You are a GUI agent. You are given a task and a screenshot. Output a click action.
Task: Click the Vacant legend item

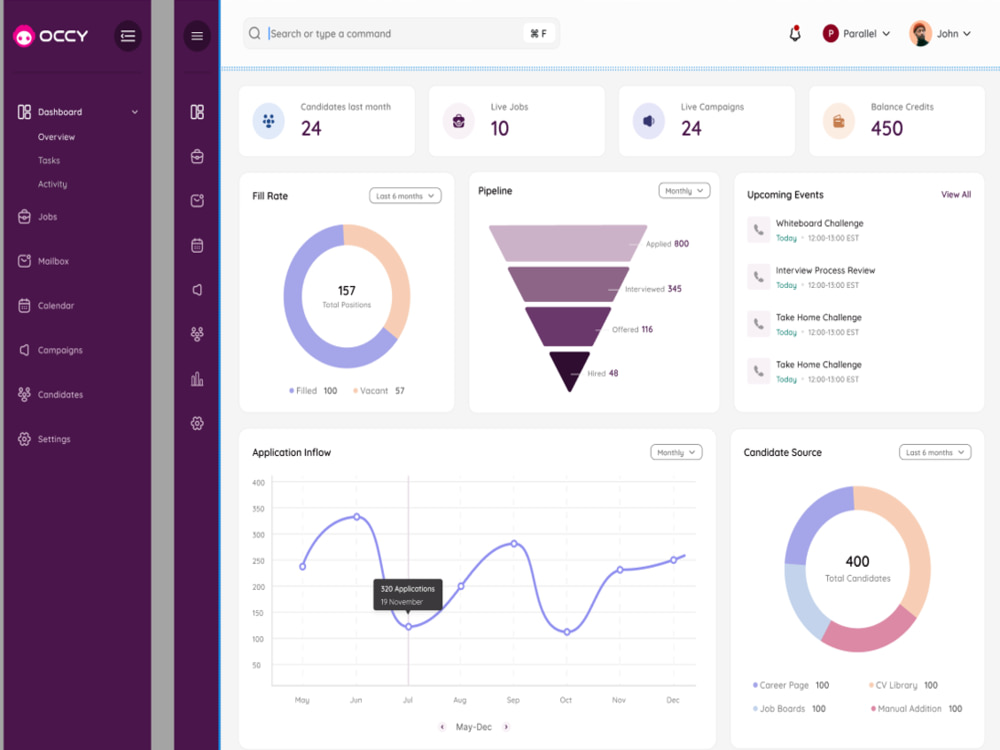pos(379,391)
